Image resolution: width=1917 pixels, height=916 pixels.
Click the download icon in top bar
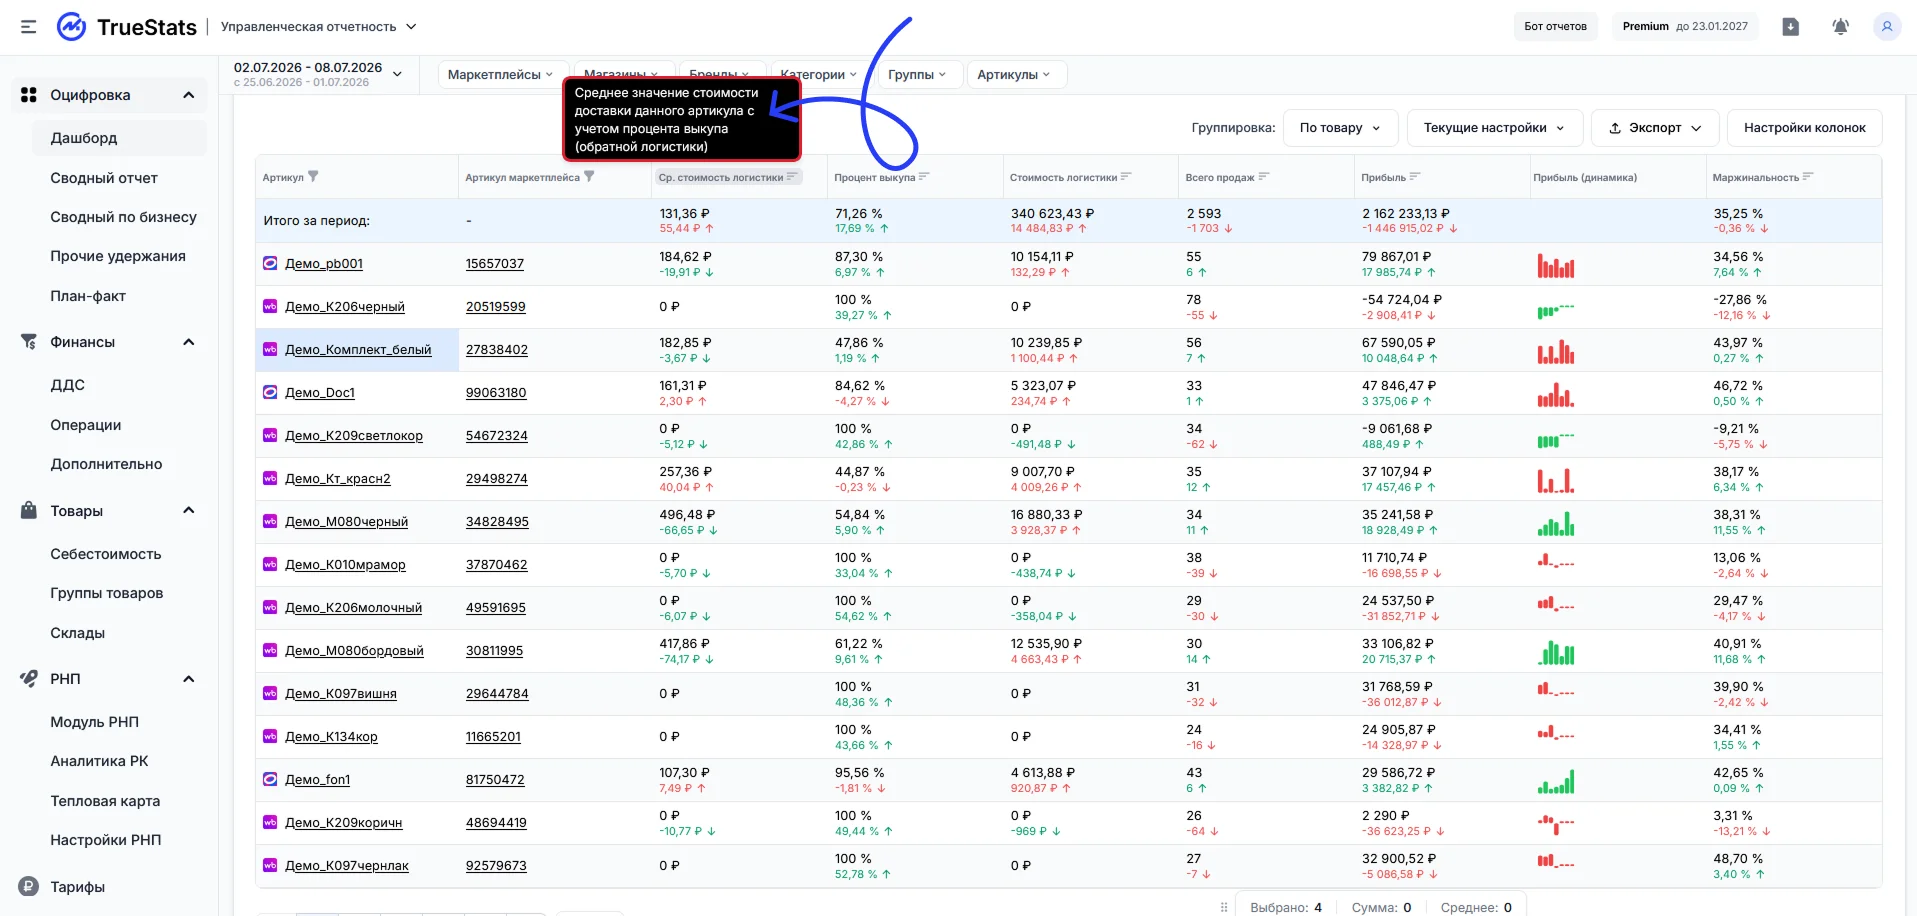(1791, 27)
